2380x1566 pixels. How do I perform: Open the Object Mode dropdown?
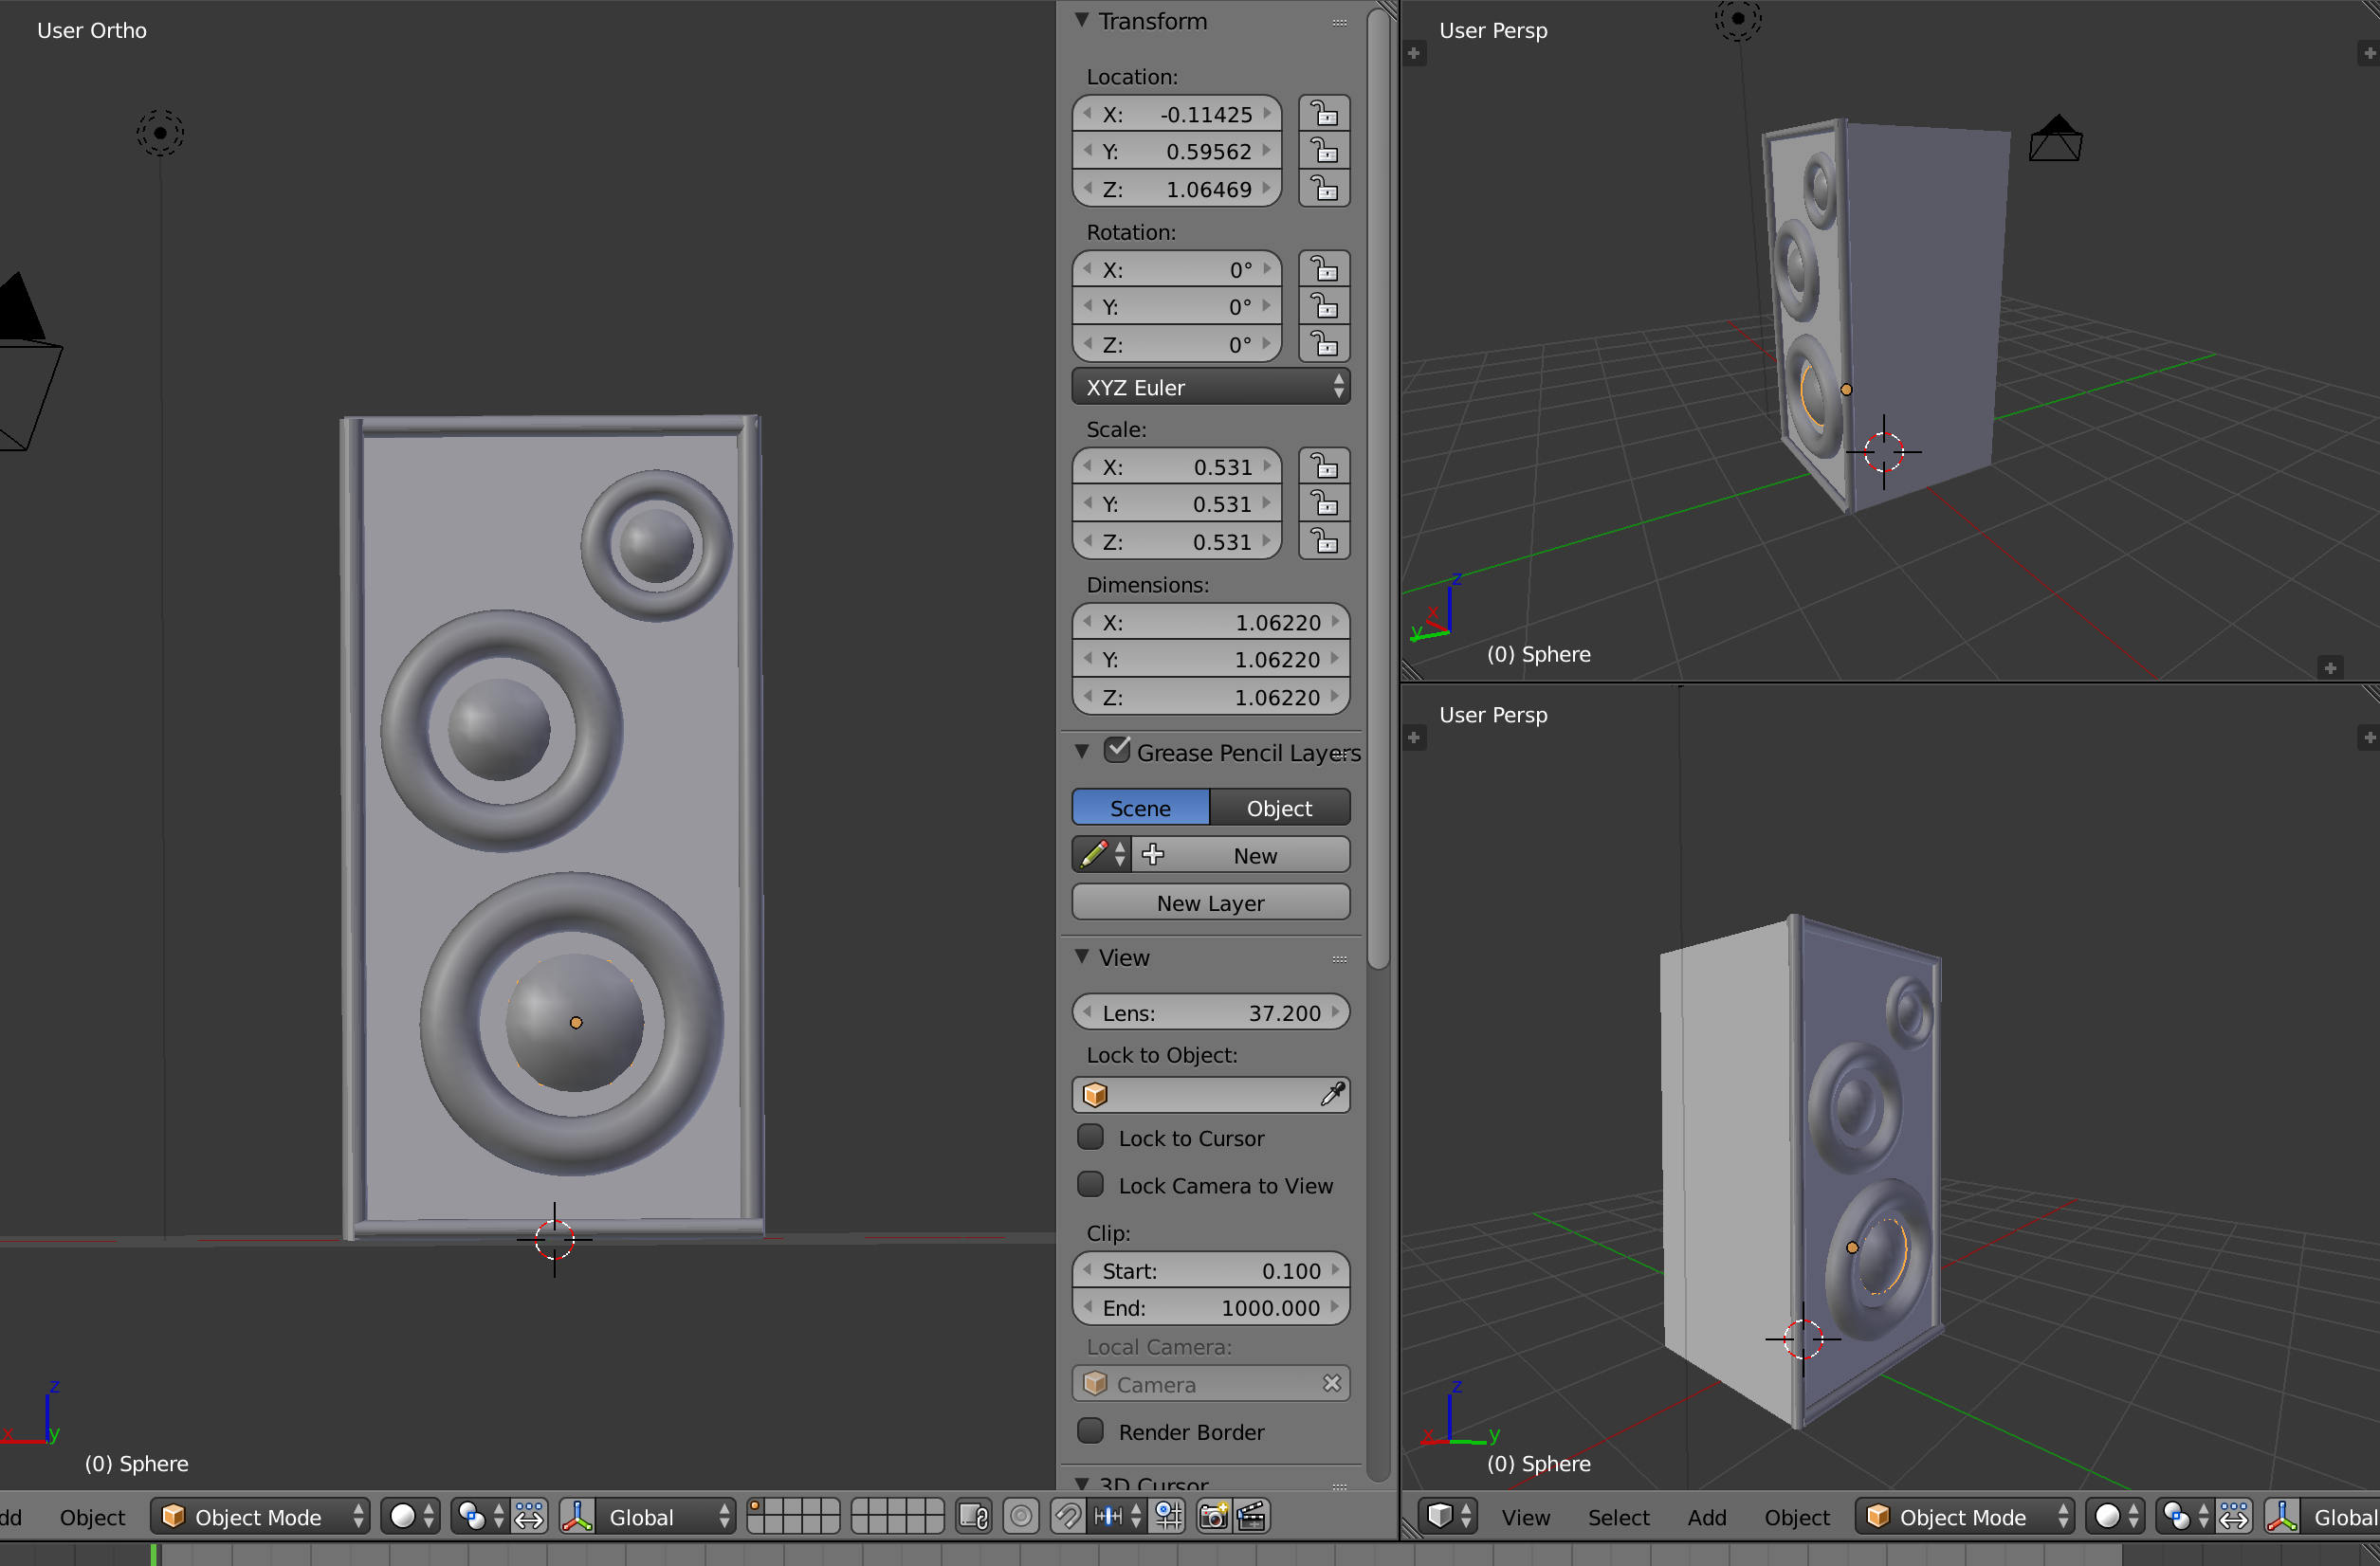tap(259, 1516)
